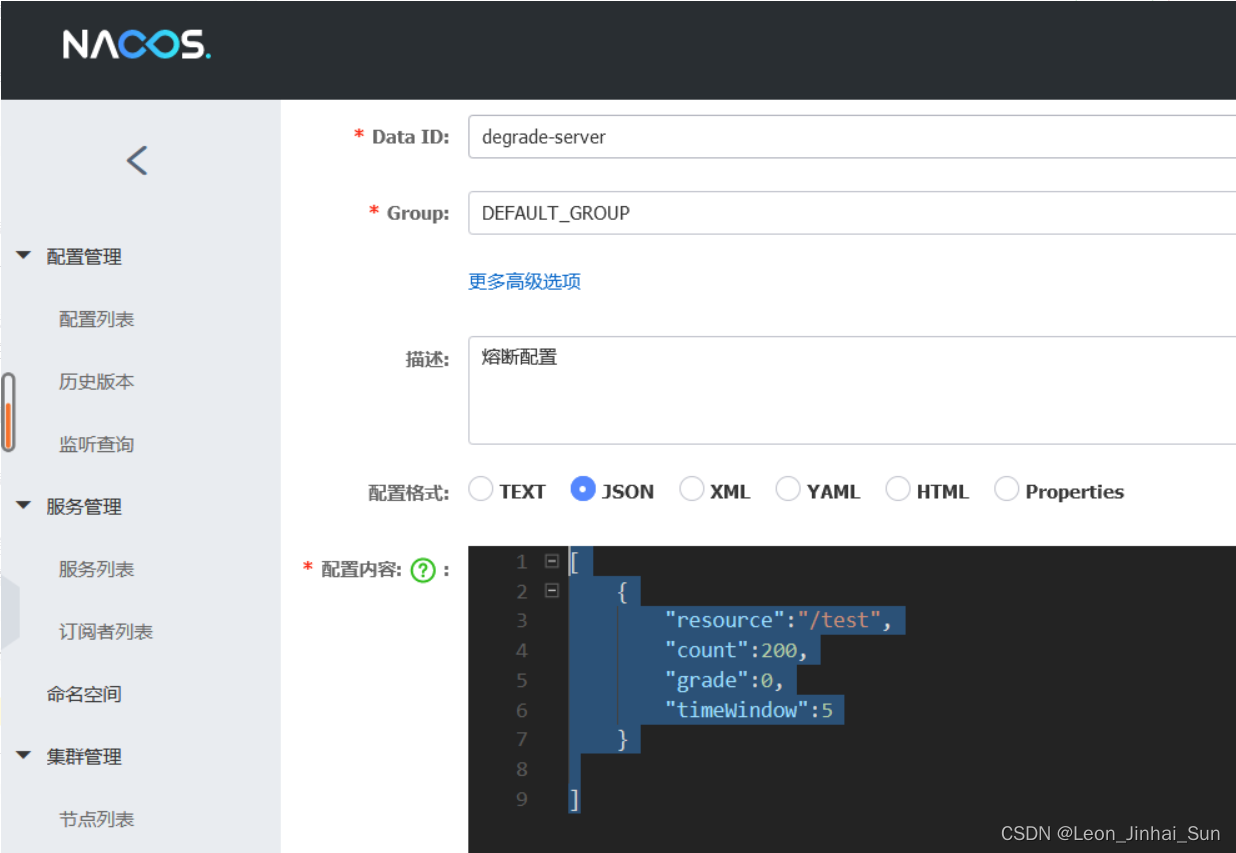Select XML config format
This screenshot has height=853, width=1236.
(x=691, y=489)
